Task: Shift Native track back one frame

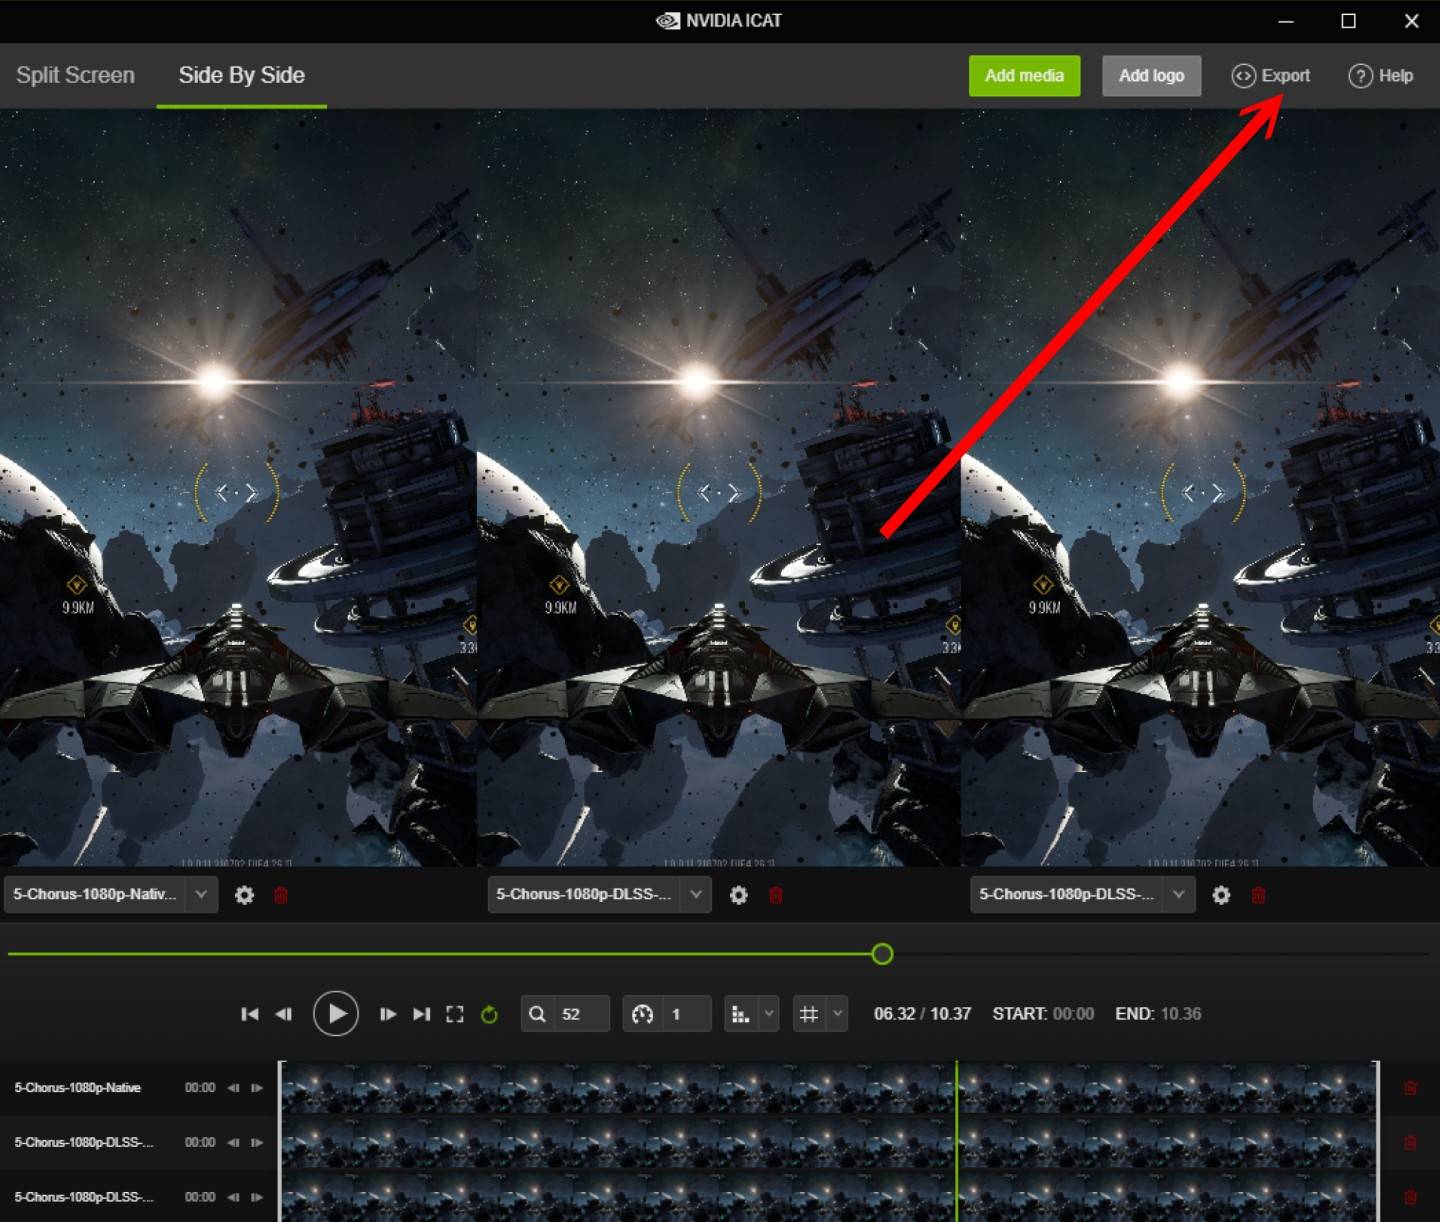Action: point(233,1088)
